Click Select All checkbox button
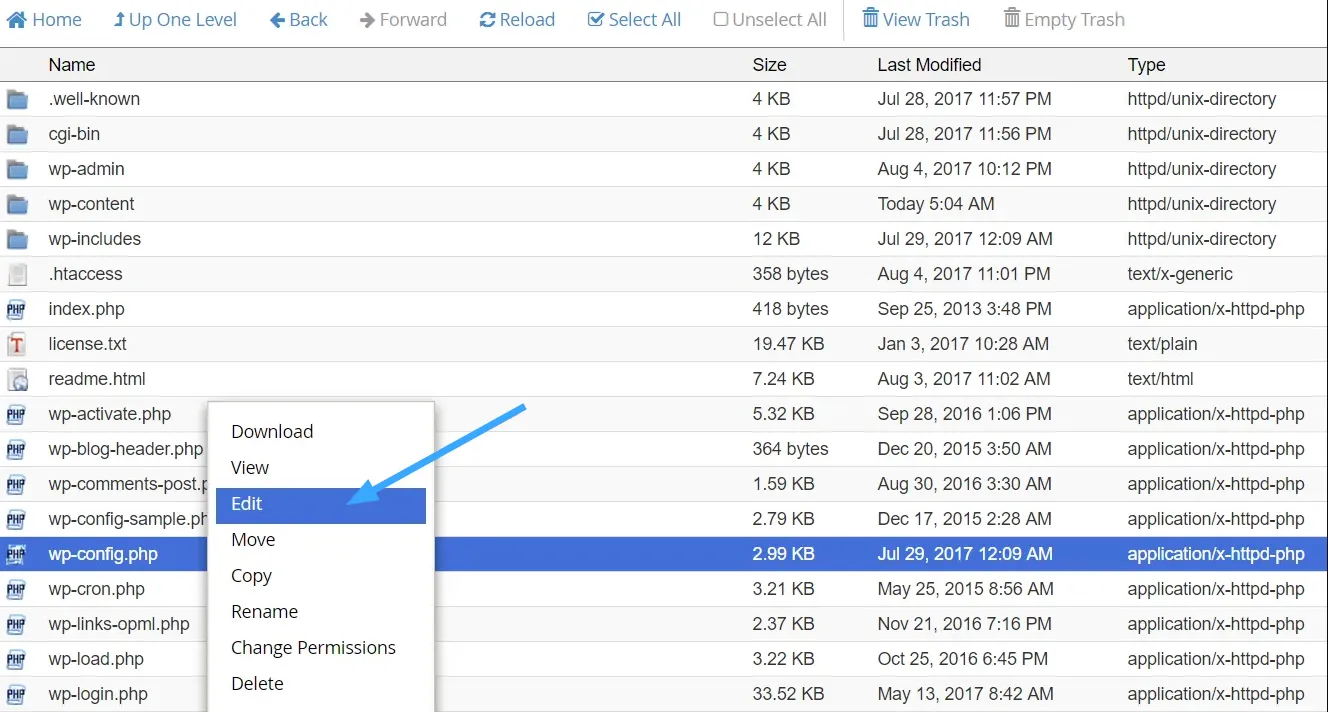The image size is (1328, 712). [634, 19]
